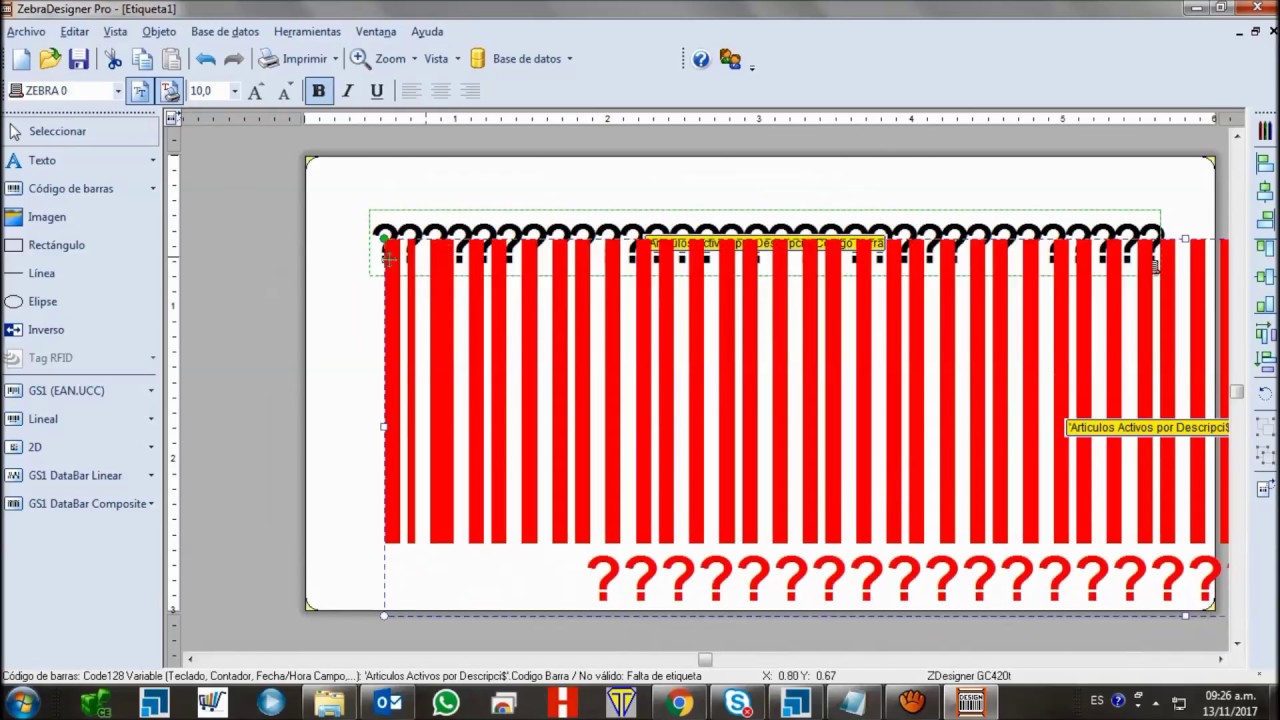
Task: Choose the Seleccionar pointer tool
Action: [80, 131]
